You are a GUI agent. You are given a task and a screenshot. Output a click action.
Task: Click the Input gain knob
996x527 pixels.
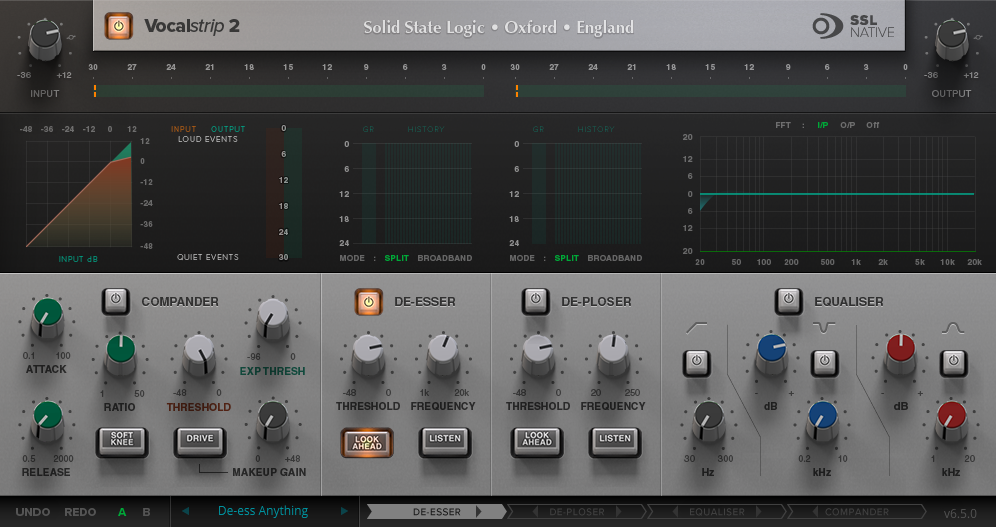[45, 39]
